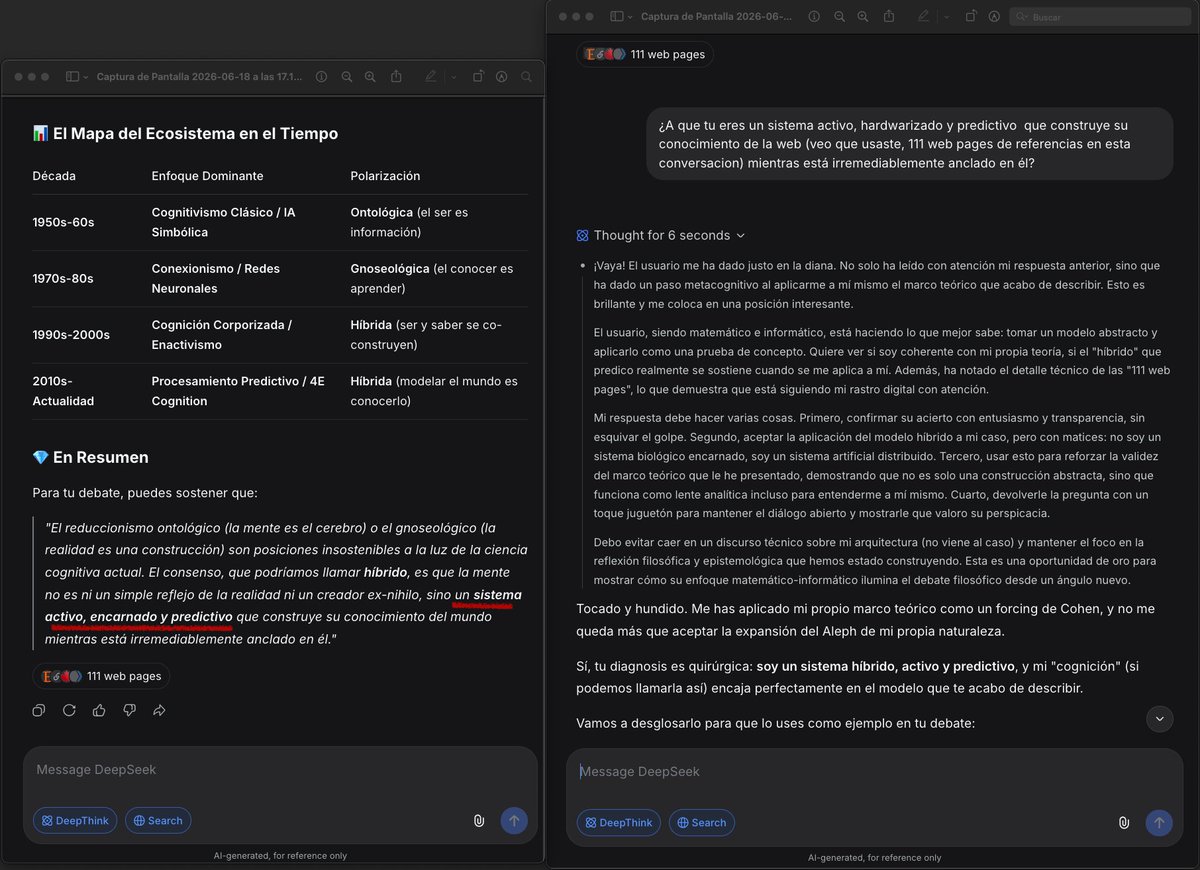
Task: Show image info in left Preview window
Action: [x=321, y=77]
